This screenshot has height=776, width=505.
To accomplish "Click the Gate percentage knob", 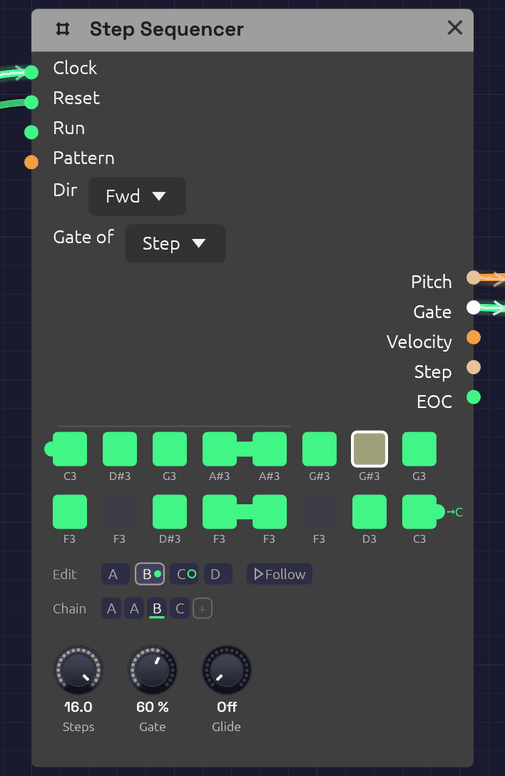I will [152, 670].
